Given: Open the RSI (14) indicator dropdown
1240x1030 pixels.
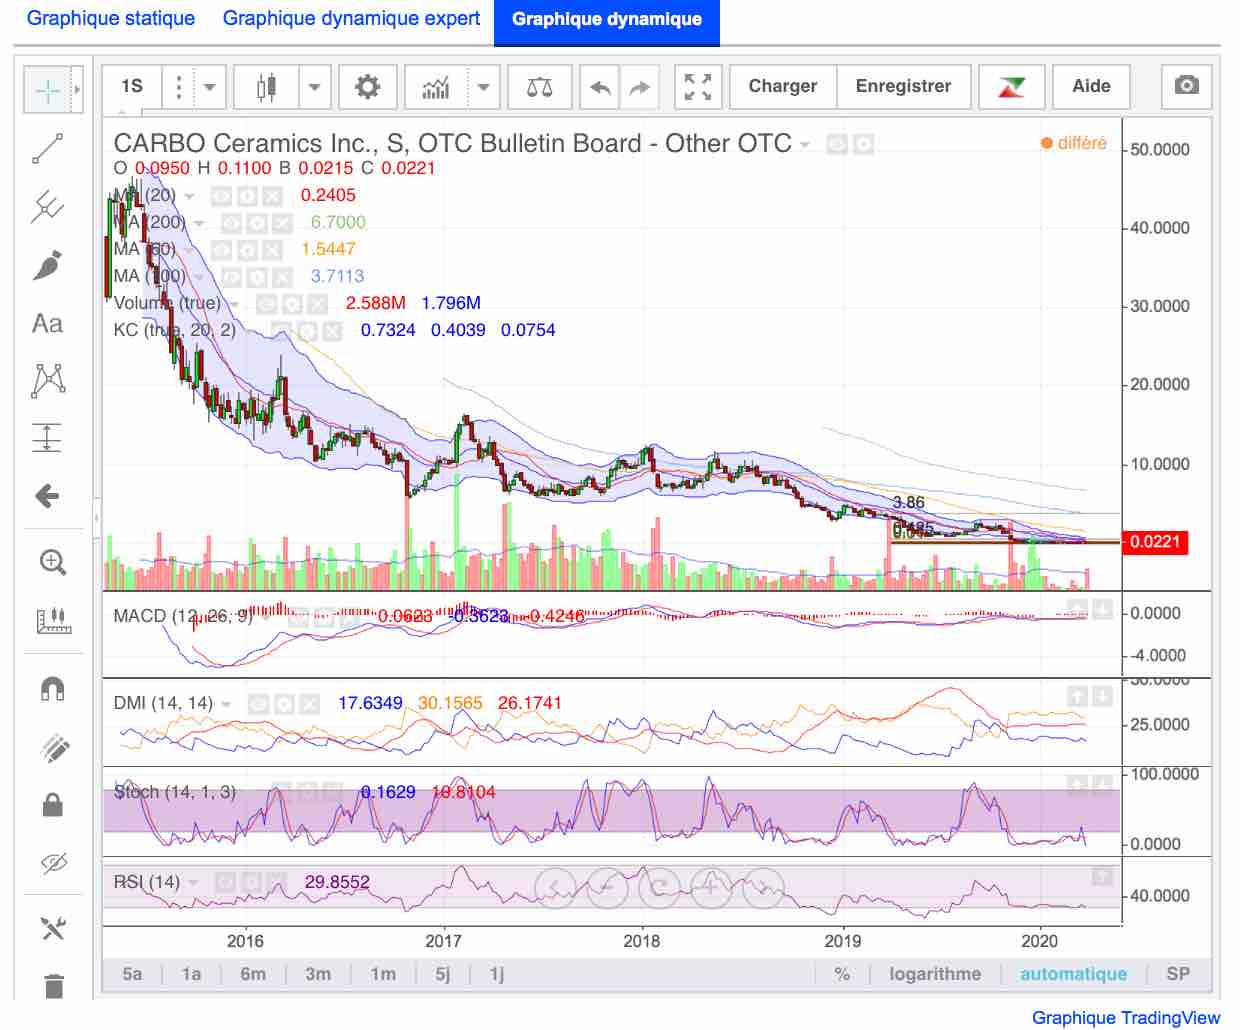Looking at the screenshot, I should [x=193, y=883].
